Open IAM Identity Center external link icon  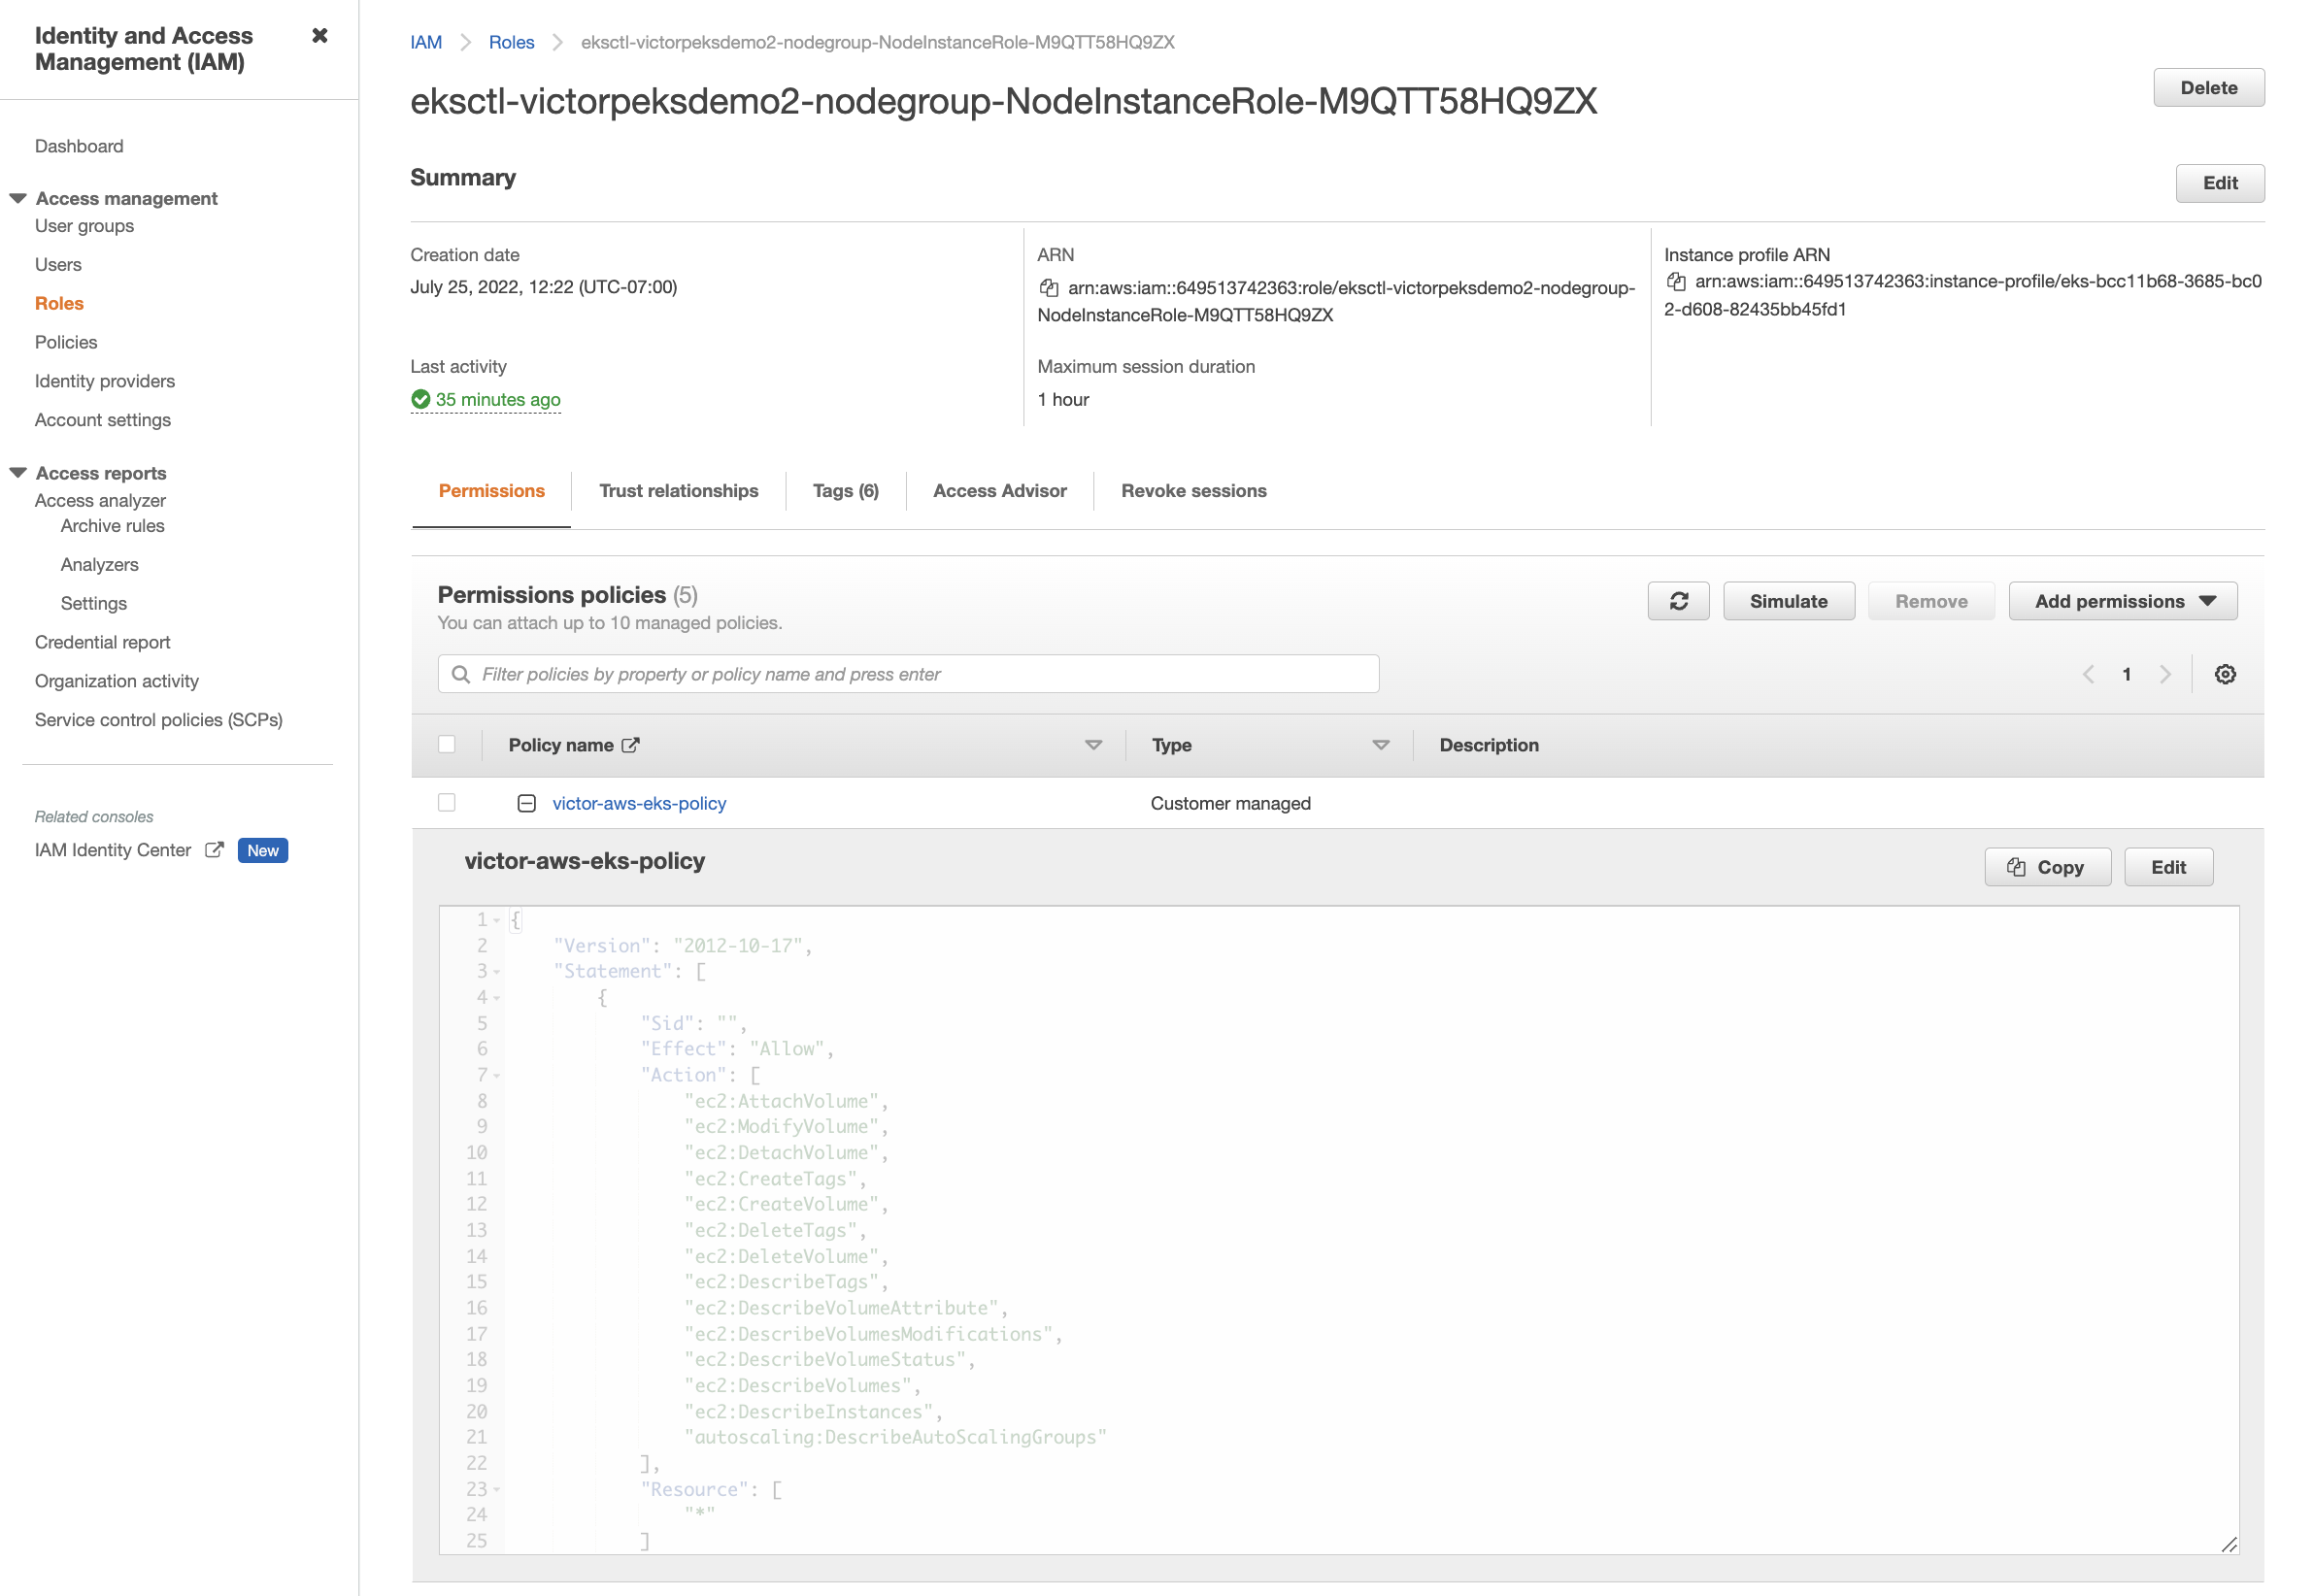click(214, 850)
